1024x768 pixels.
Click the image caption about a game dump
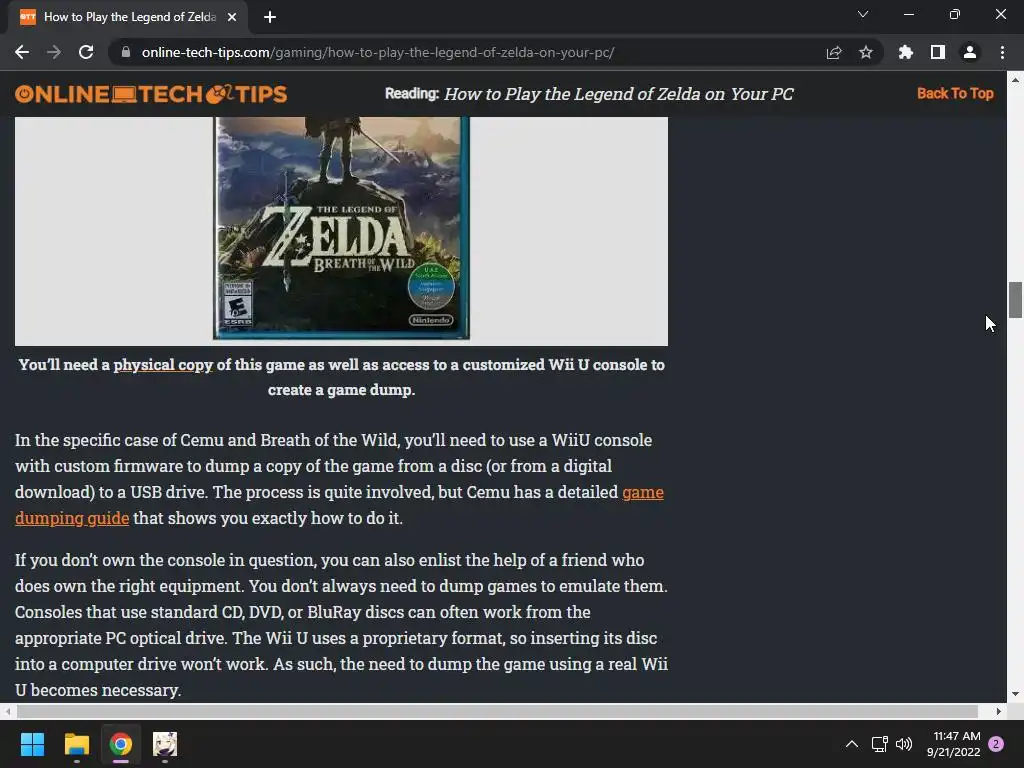tap(341, 377)
